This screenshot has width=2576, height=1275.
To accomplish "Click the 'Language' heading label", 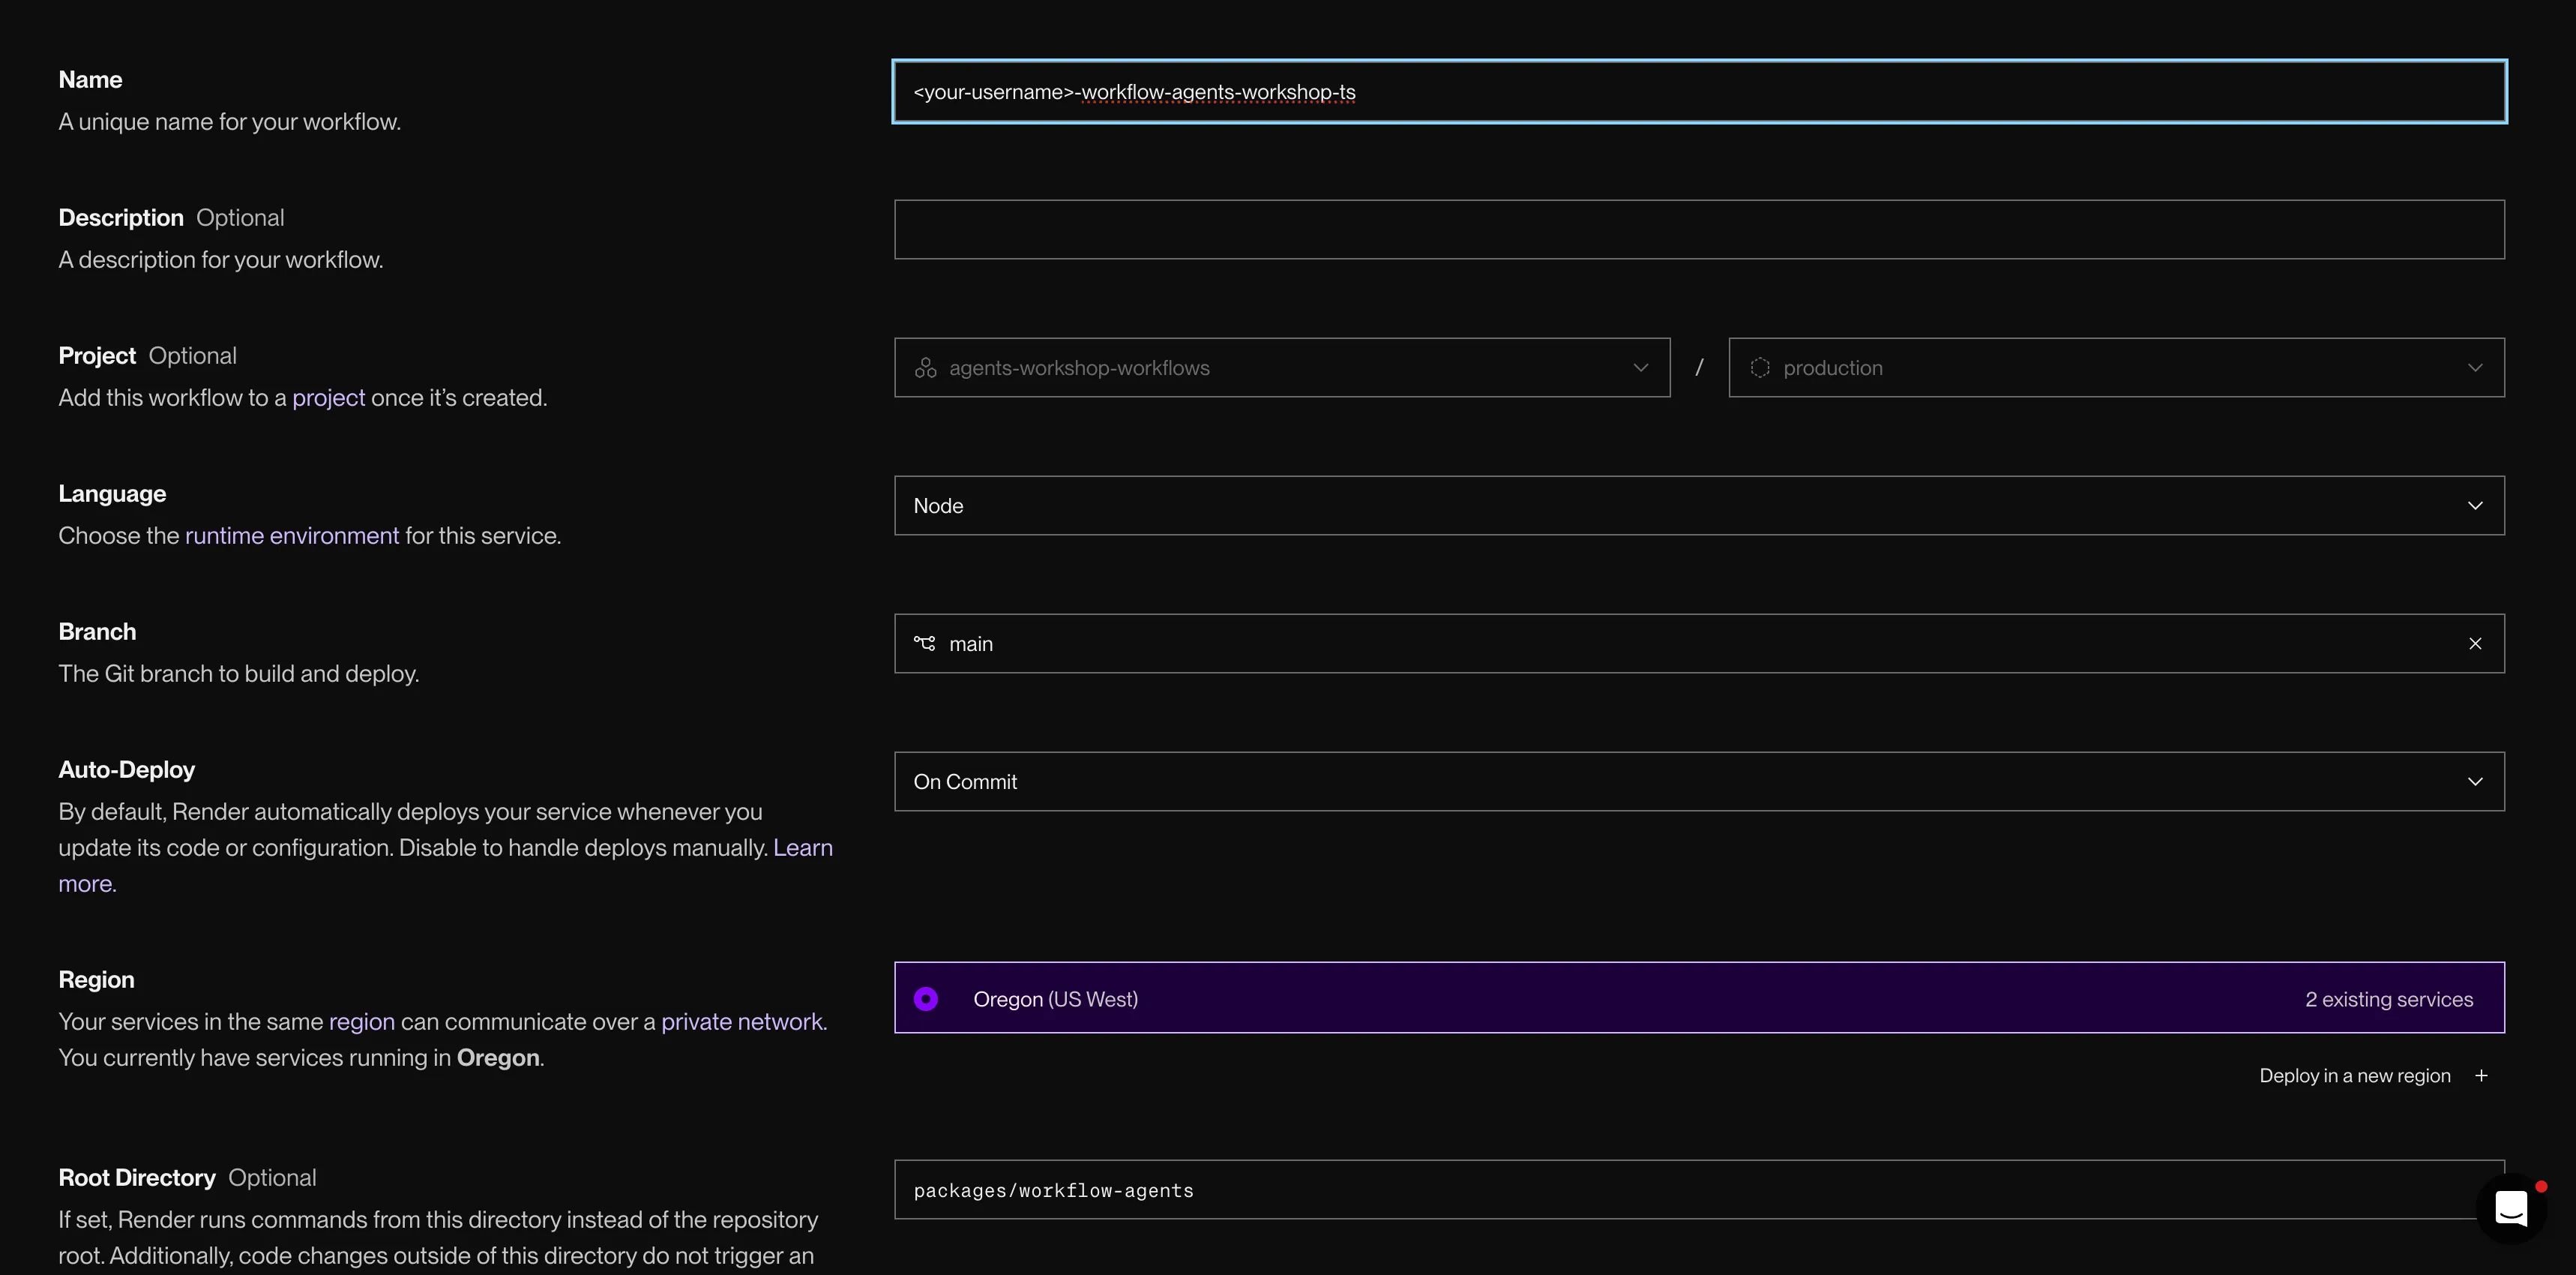I will 112,494.
